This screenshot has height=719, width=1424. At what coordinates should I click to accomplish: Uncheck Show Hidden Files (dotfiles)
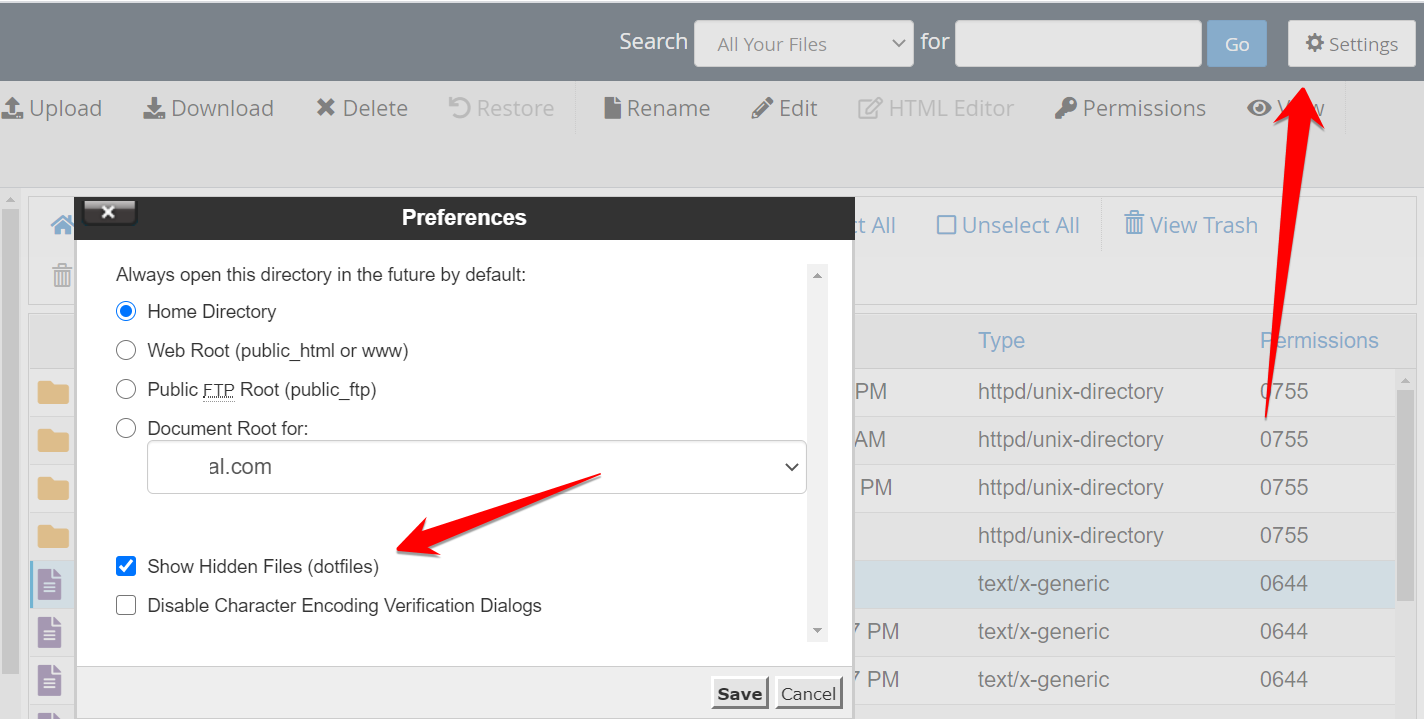click(x=126, y=566)
